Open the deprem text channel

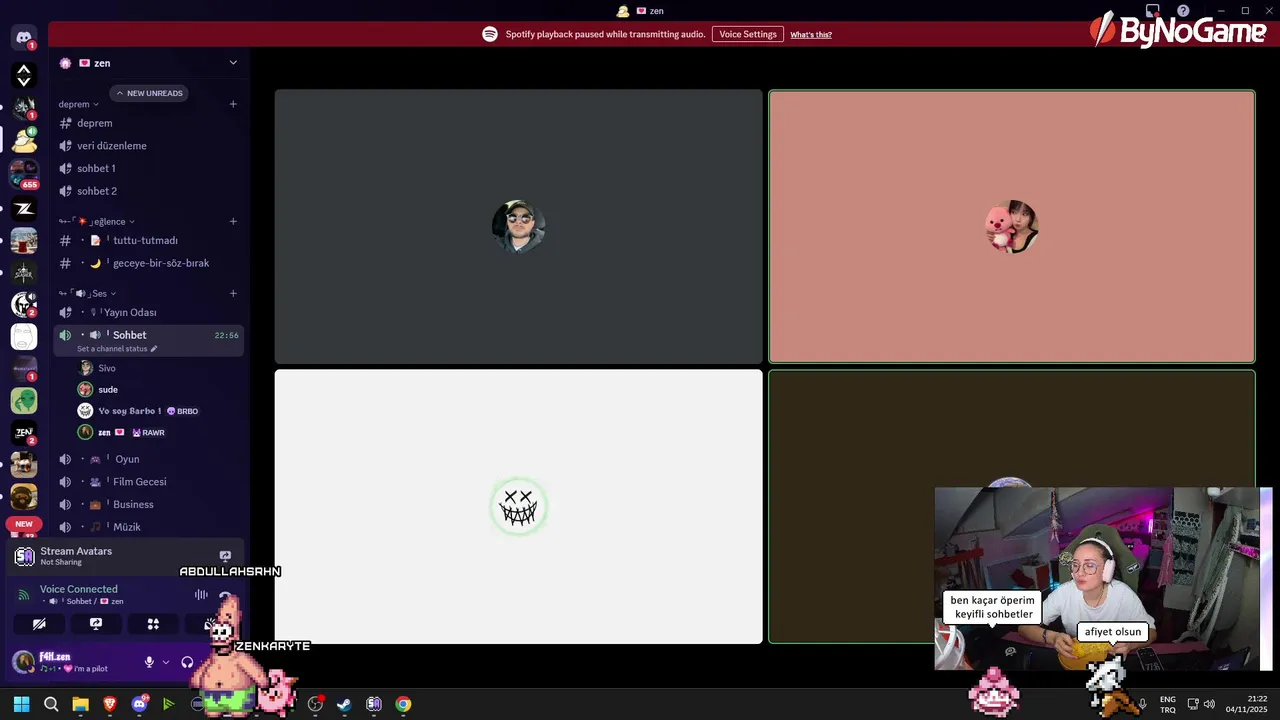pyautogui.click(x=148, y=123)
